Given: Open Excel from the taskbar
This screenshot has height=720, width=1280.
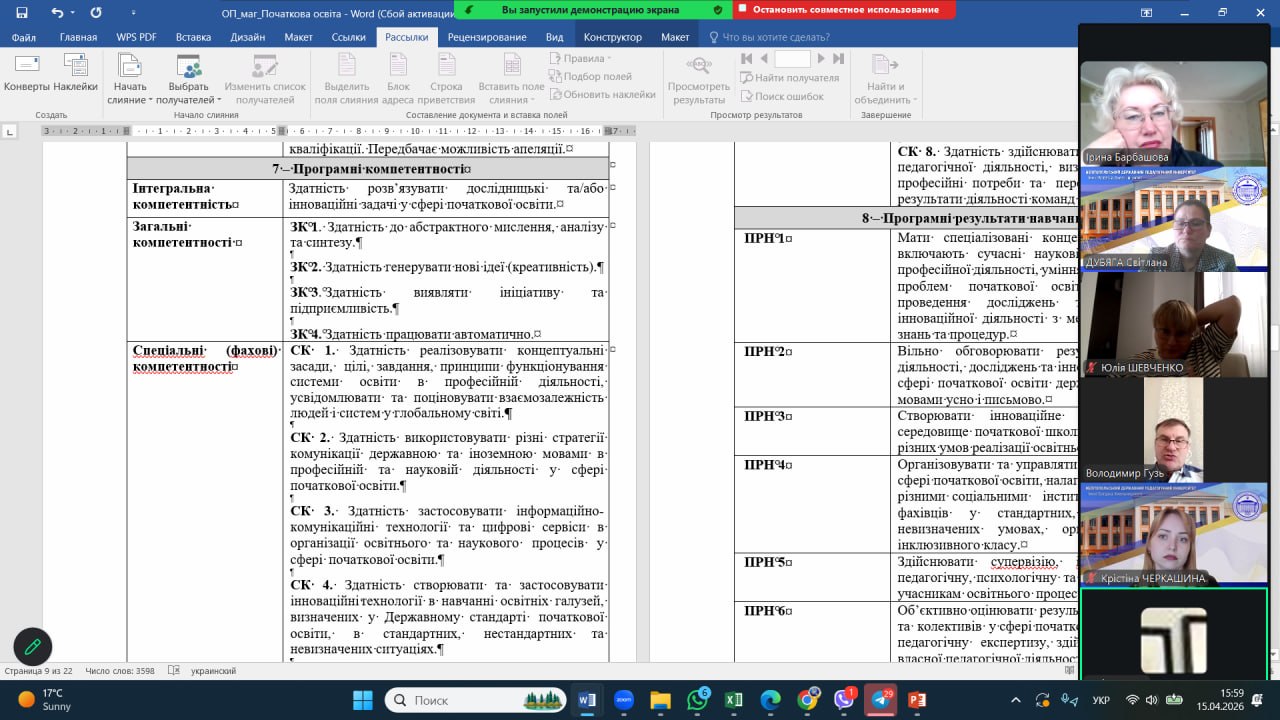Looking at the screenshot, I should (x=733, y=700).
